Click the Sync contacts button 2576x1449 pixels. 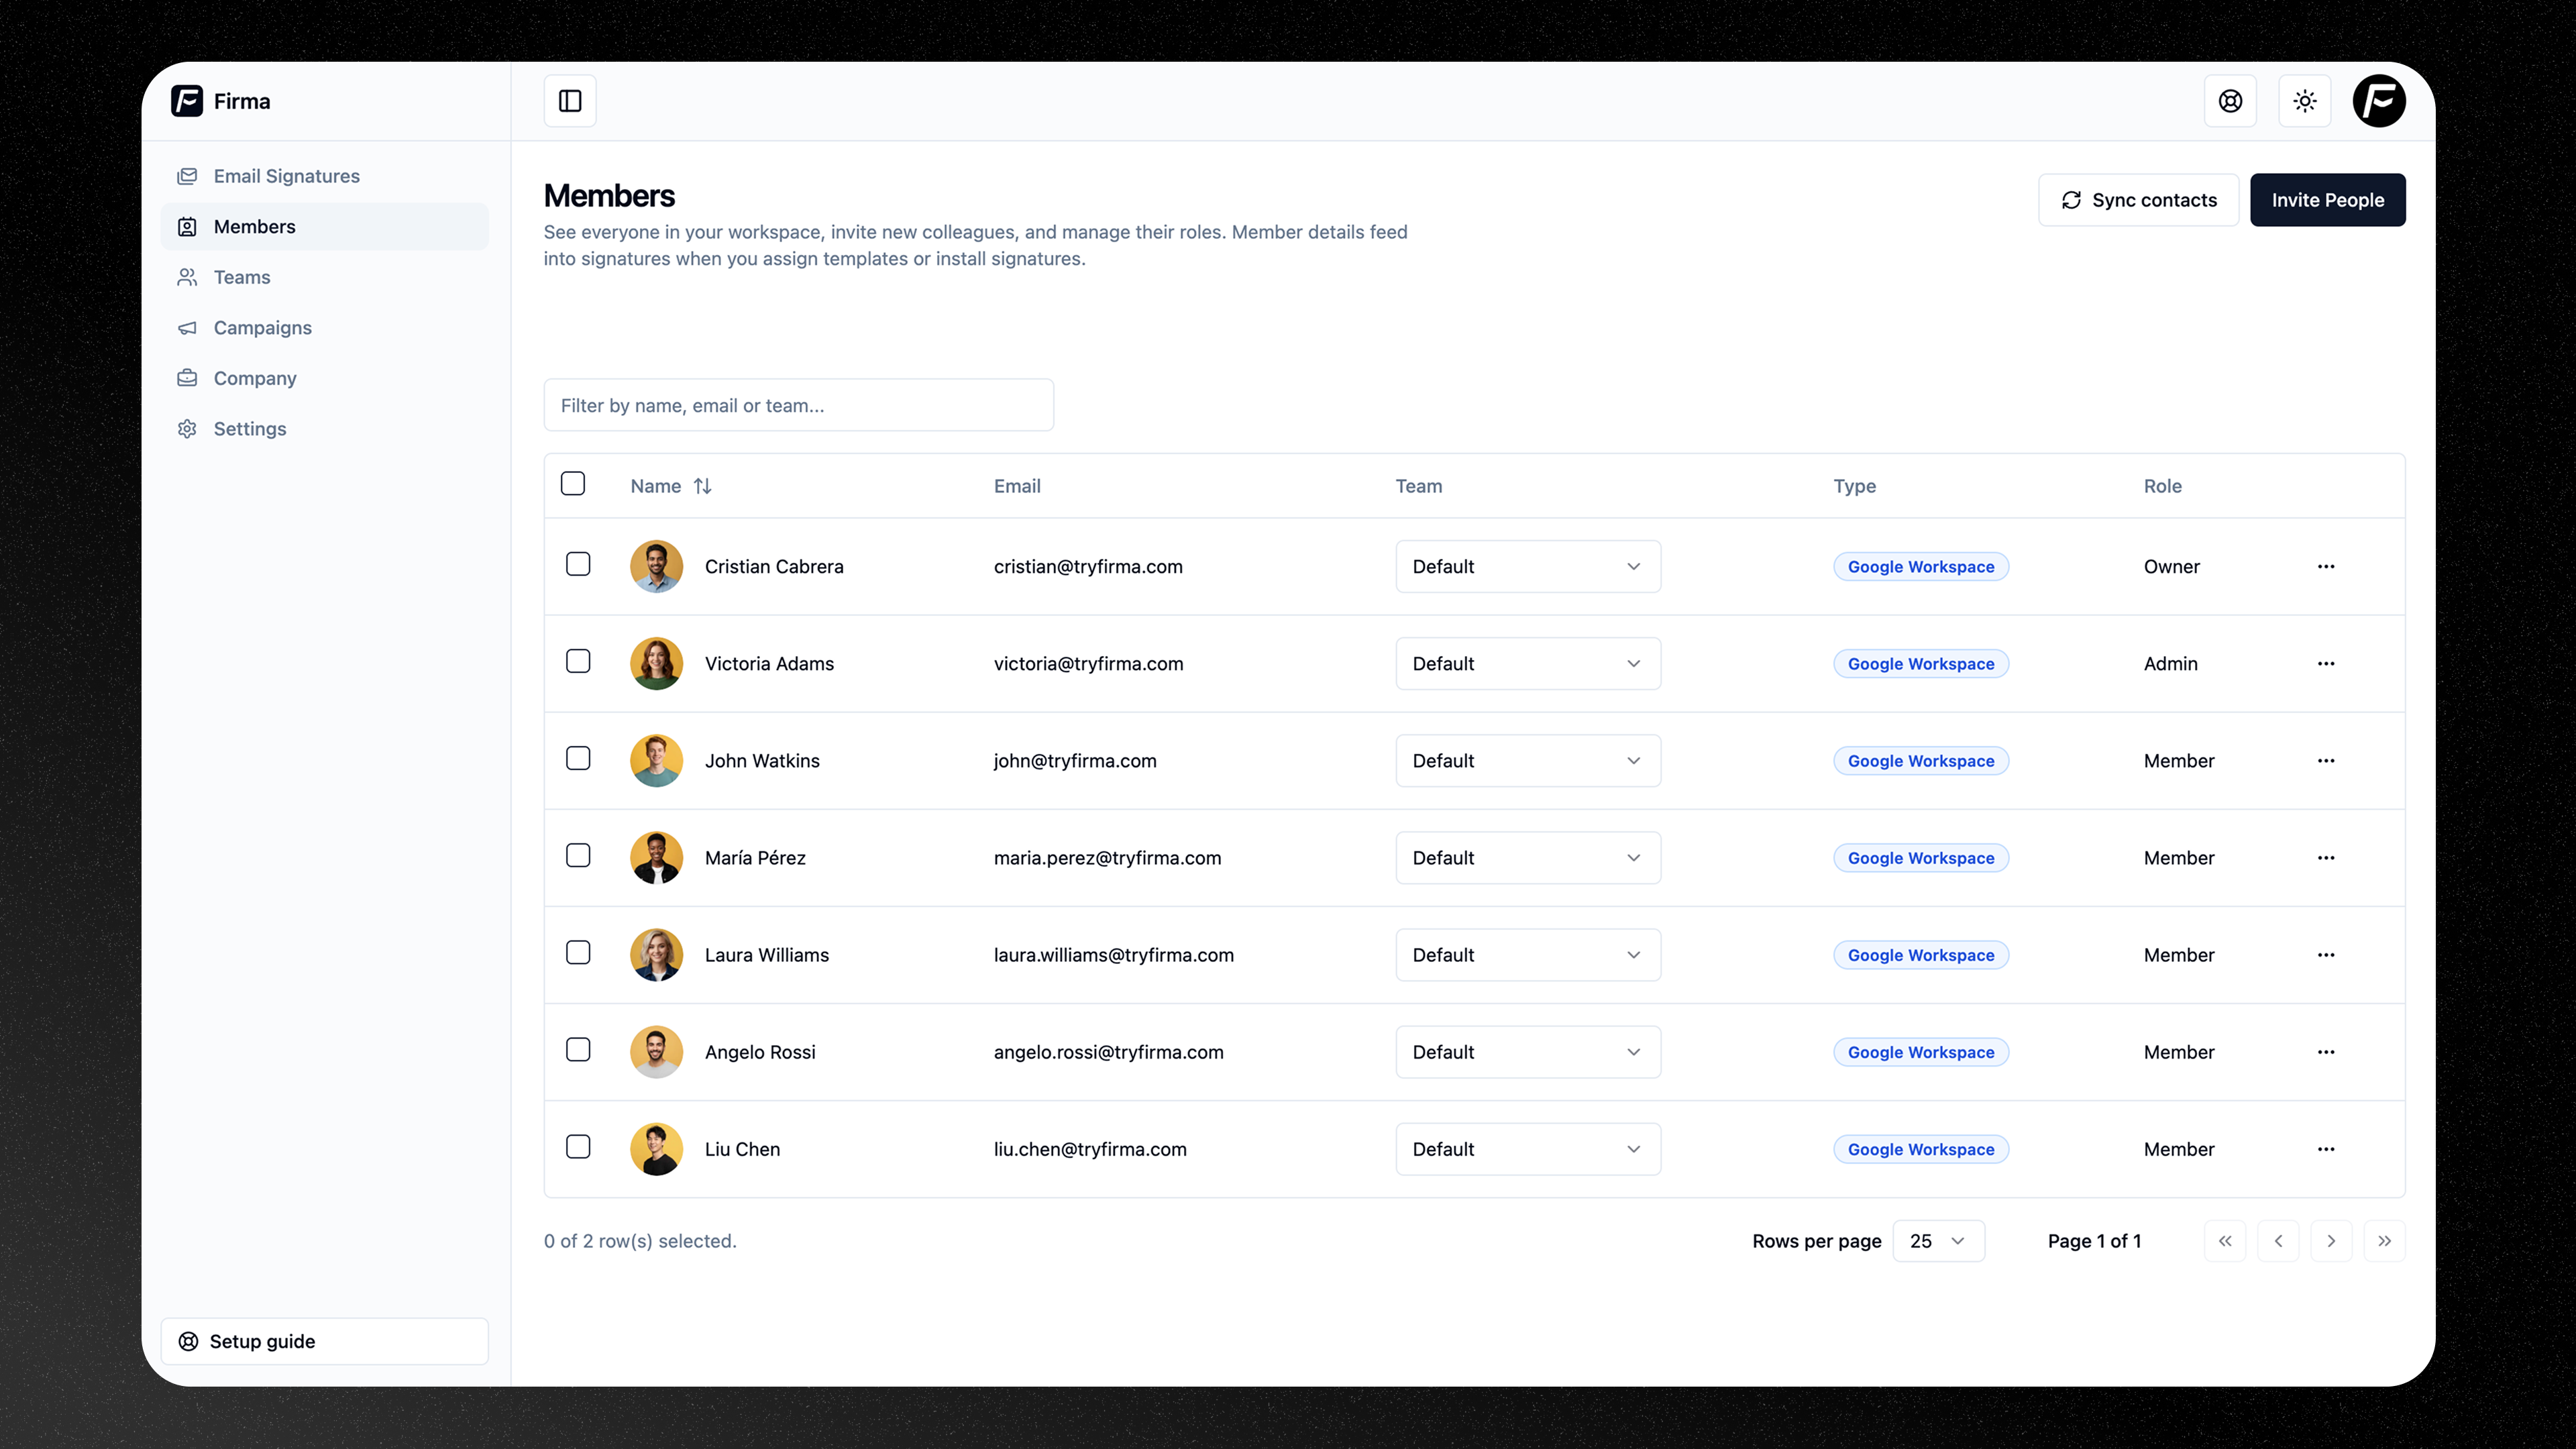pyautogui.click(x=2139, y=200)
